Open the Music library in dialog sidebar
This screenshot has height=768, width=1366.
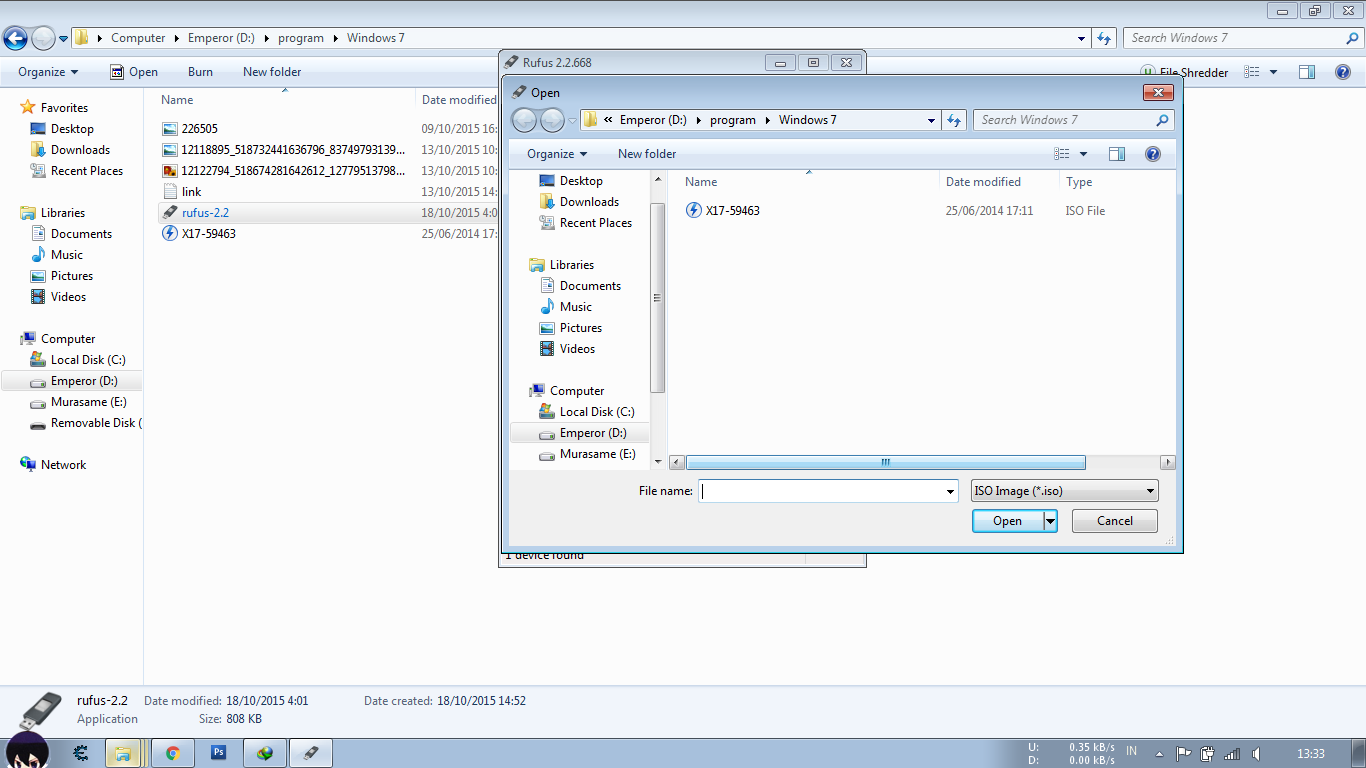tap(576, 306)
